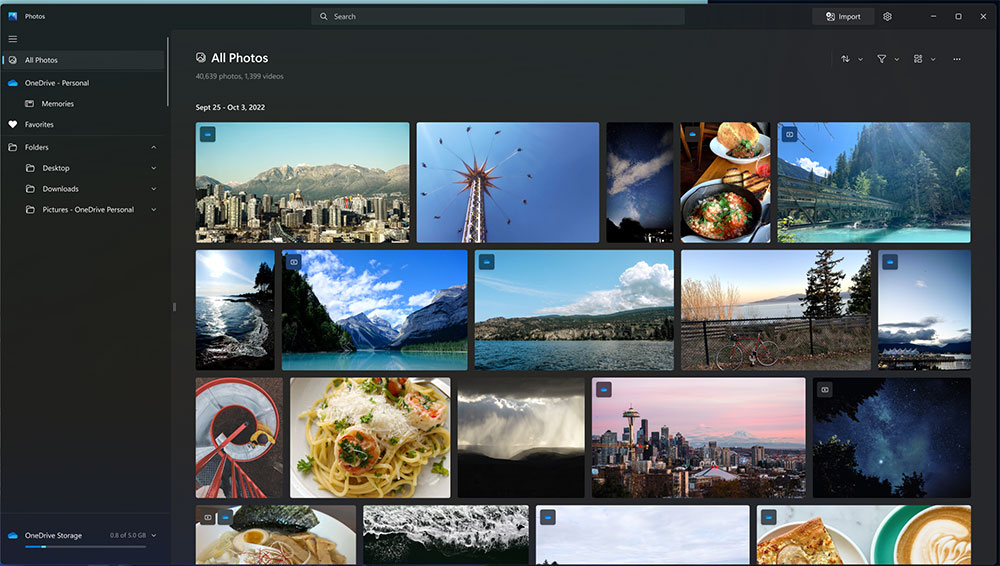This screenshot has width=1000, height=566.
Task: Expand the Downloads folder
Action: coord(154,189)
